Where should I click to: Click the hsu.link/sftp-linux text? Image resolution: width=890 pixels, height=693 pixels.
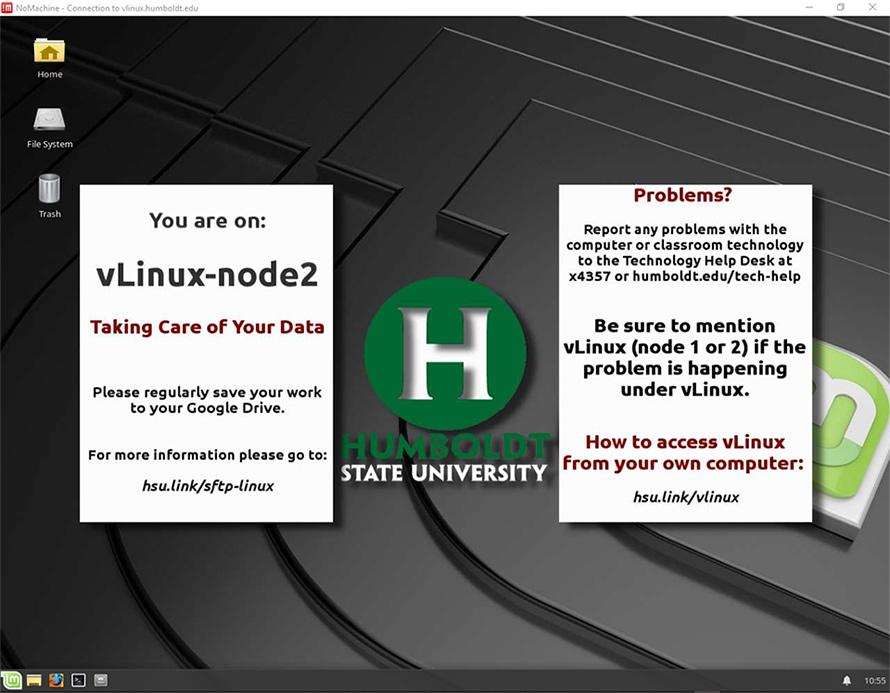click(x=208, y=486)
